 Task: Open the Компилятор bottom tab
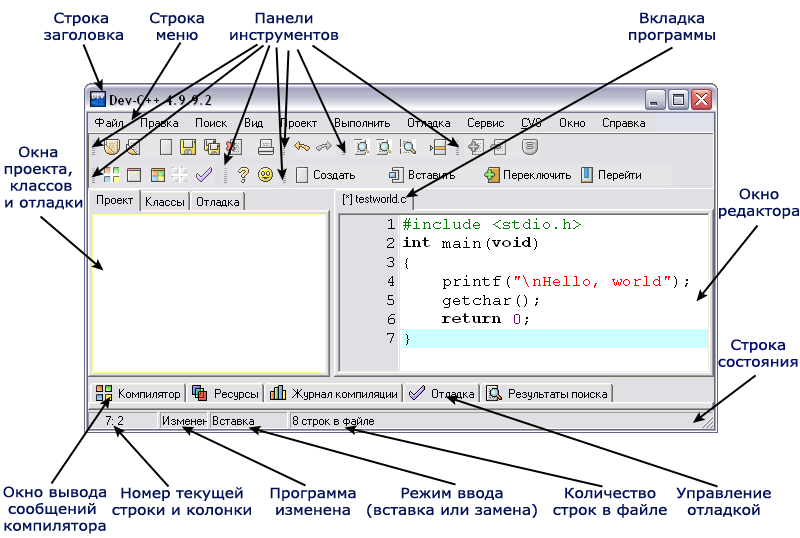point(138,394)
